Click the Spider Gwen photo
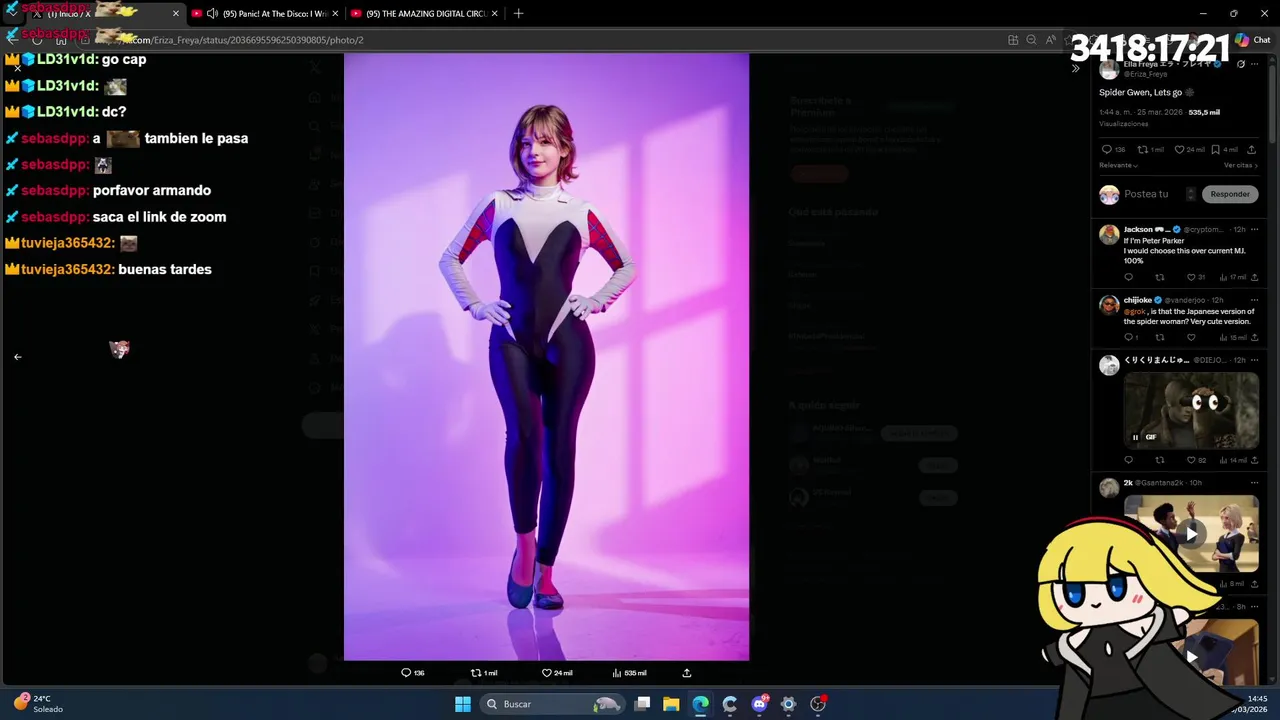 [x=546, y=357]
